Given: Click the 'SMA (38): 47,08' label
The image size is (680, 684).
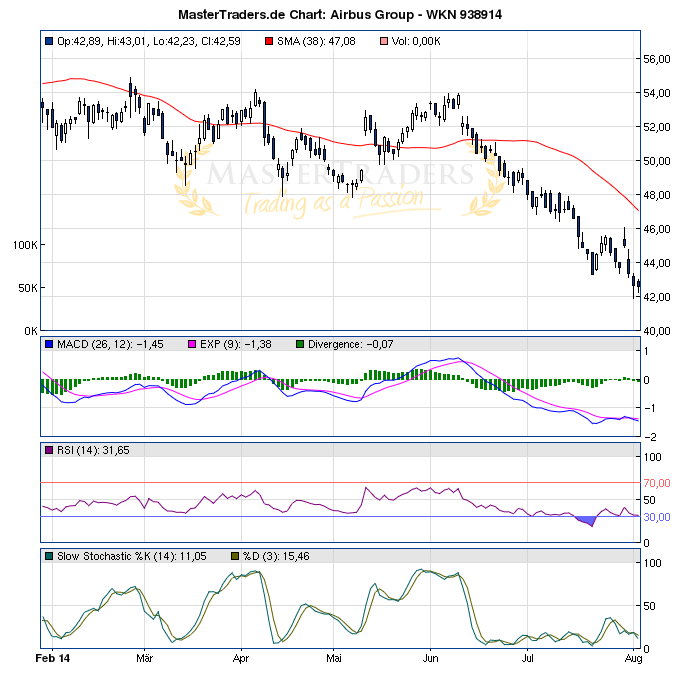Looking at the screenshot, I should 316,41.
